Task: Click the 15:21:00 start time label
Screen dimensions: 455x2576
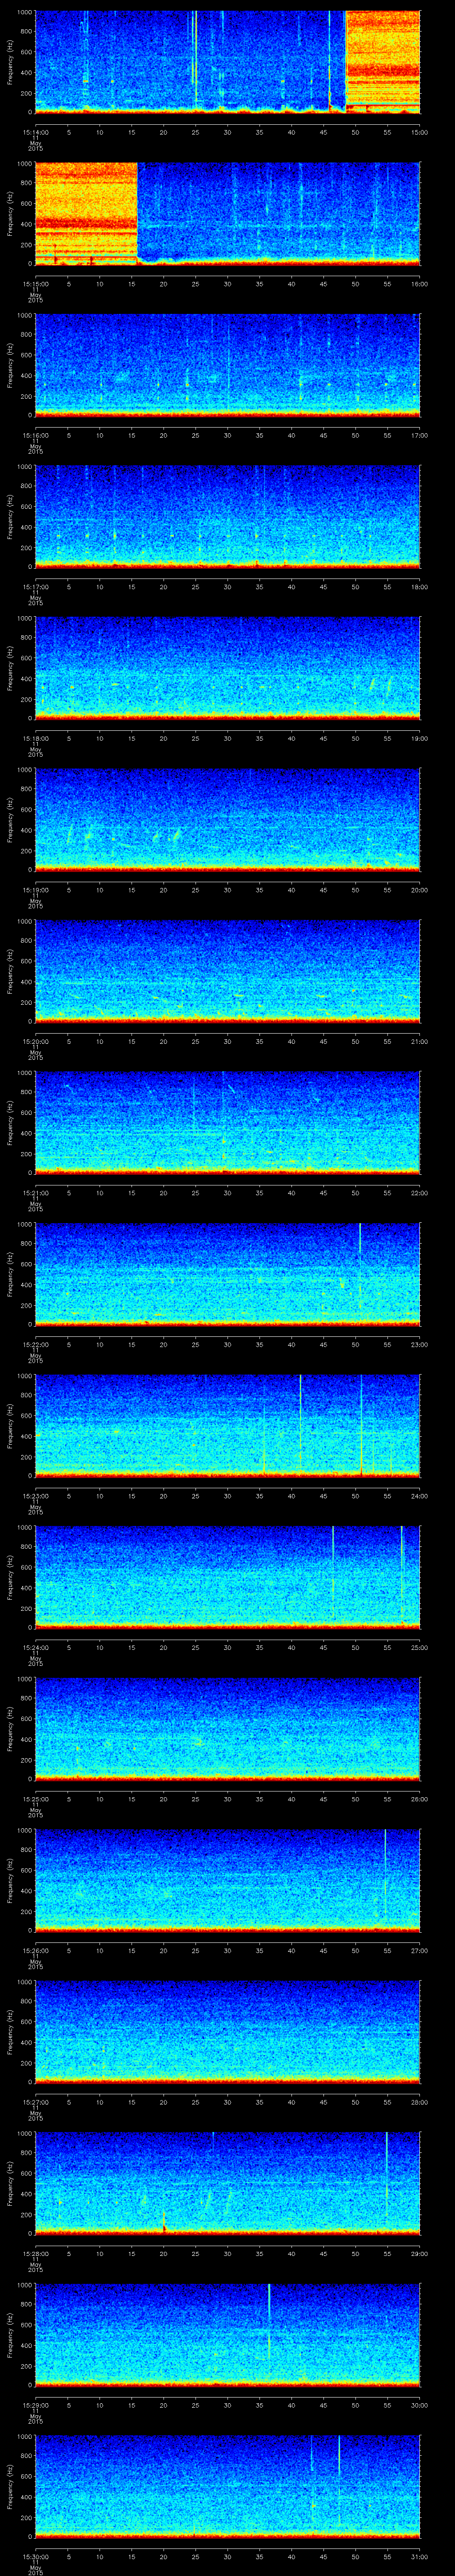Action: tap(35, 1193)
